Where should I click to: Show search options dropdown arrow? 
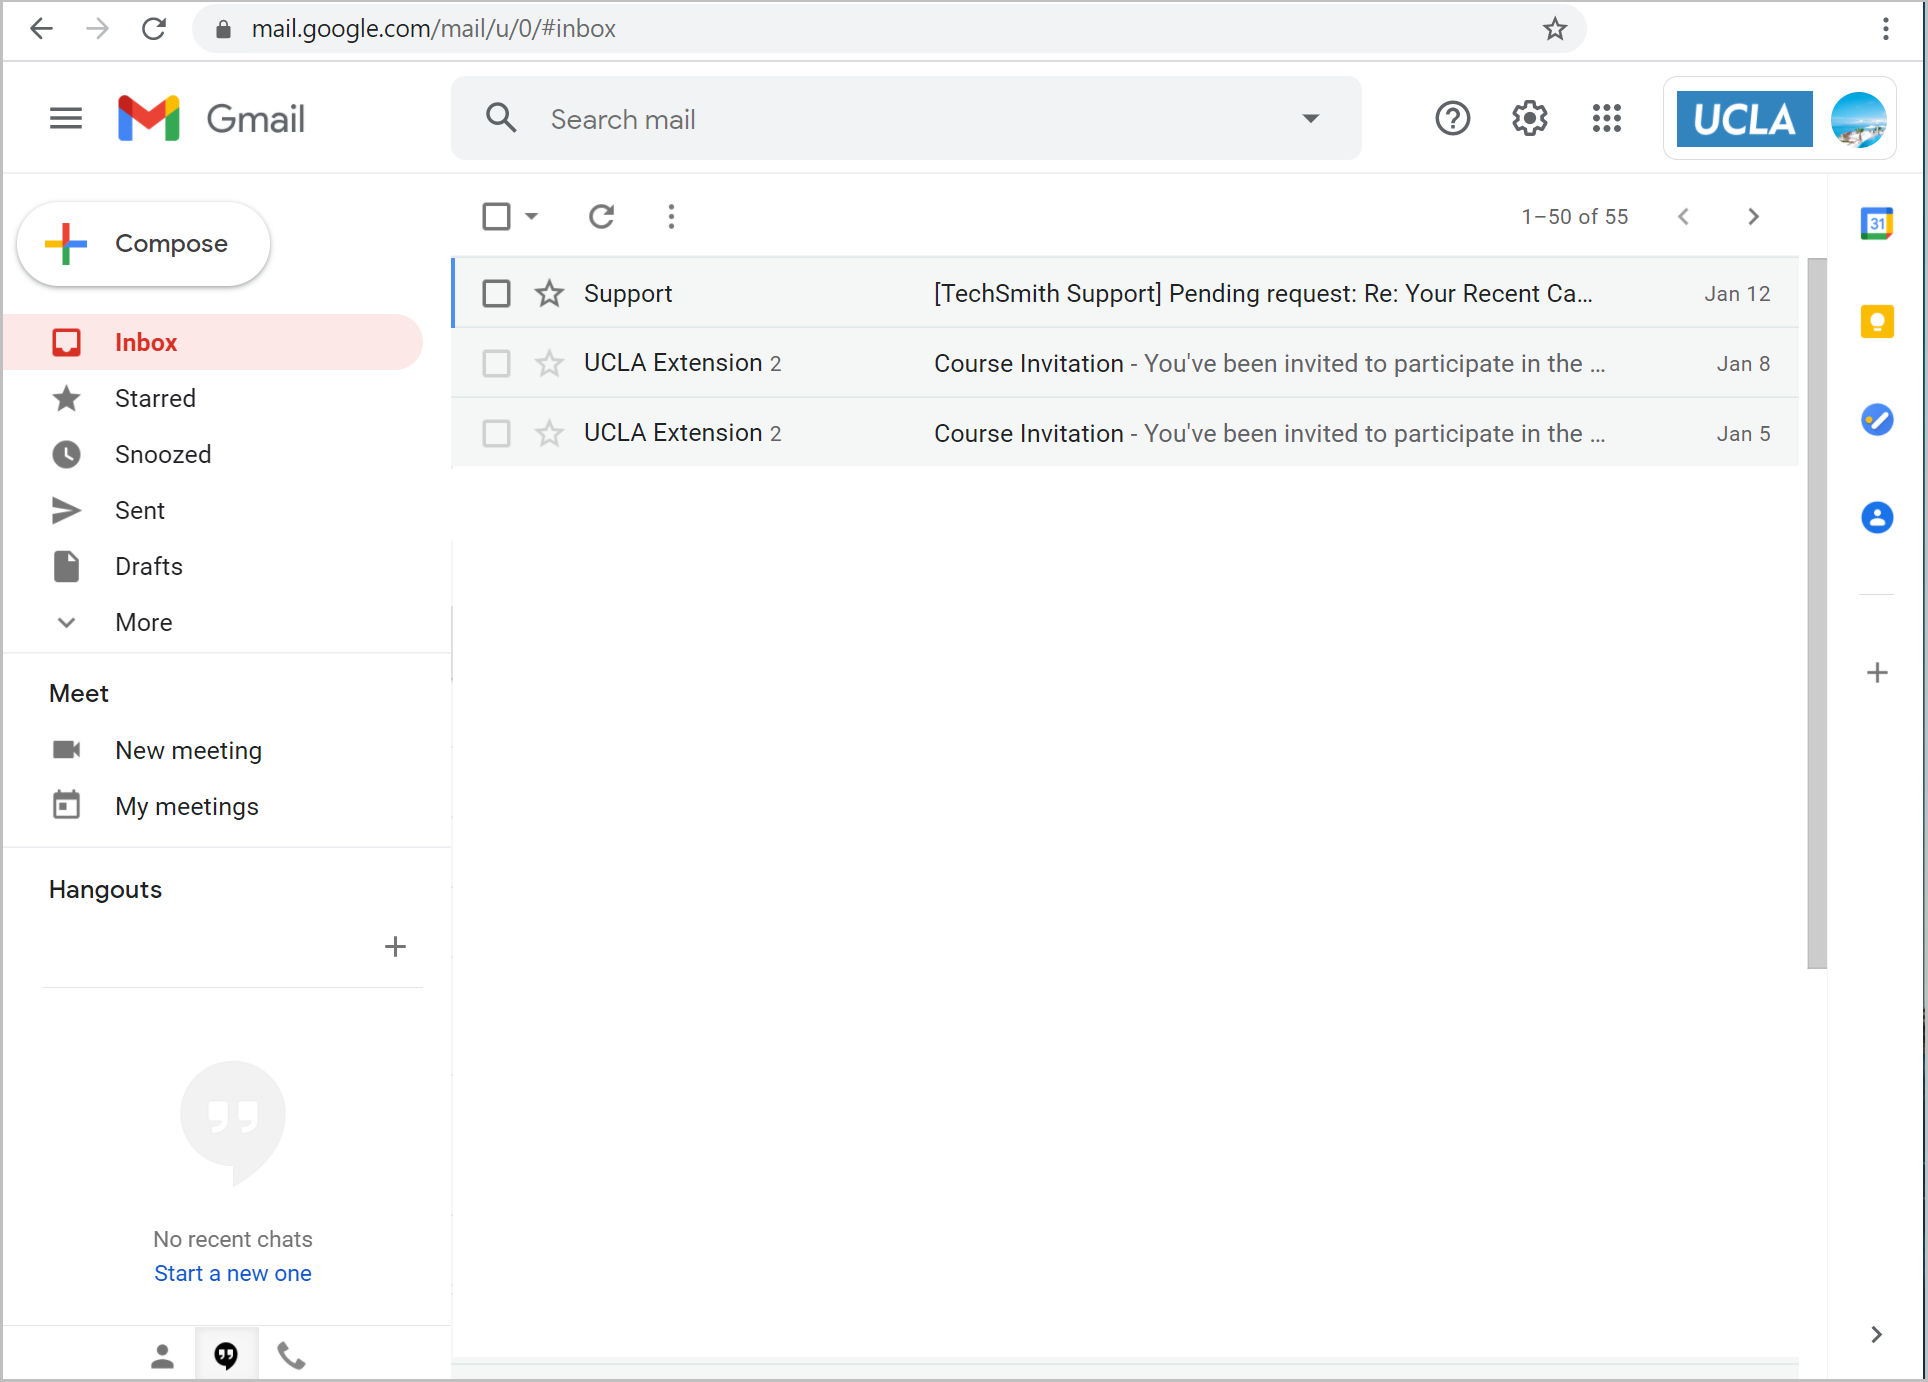[1310, 119]
